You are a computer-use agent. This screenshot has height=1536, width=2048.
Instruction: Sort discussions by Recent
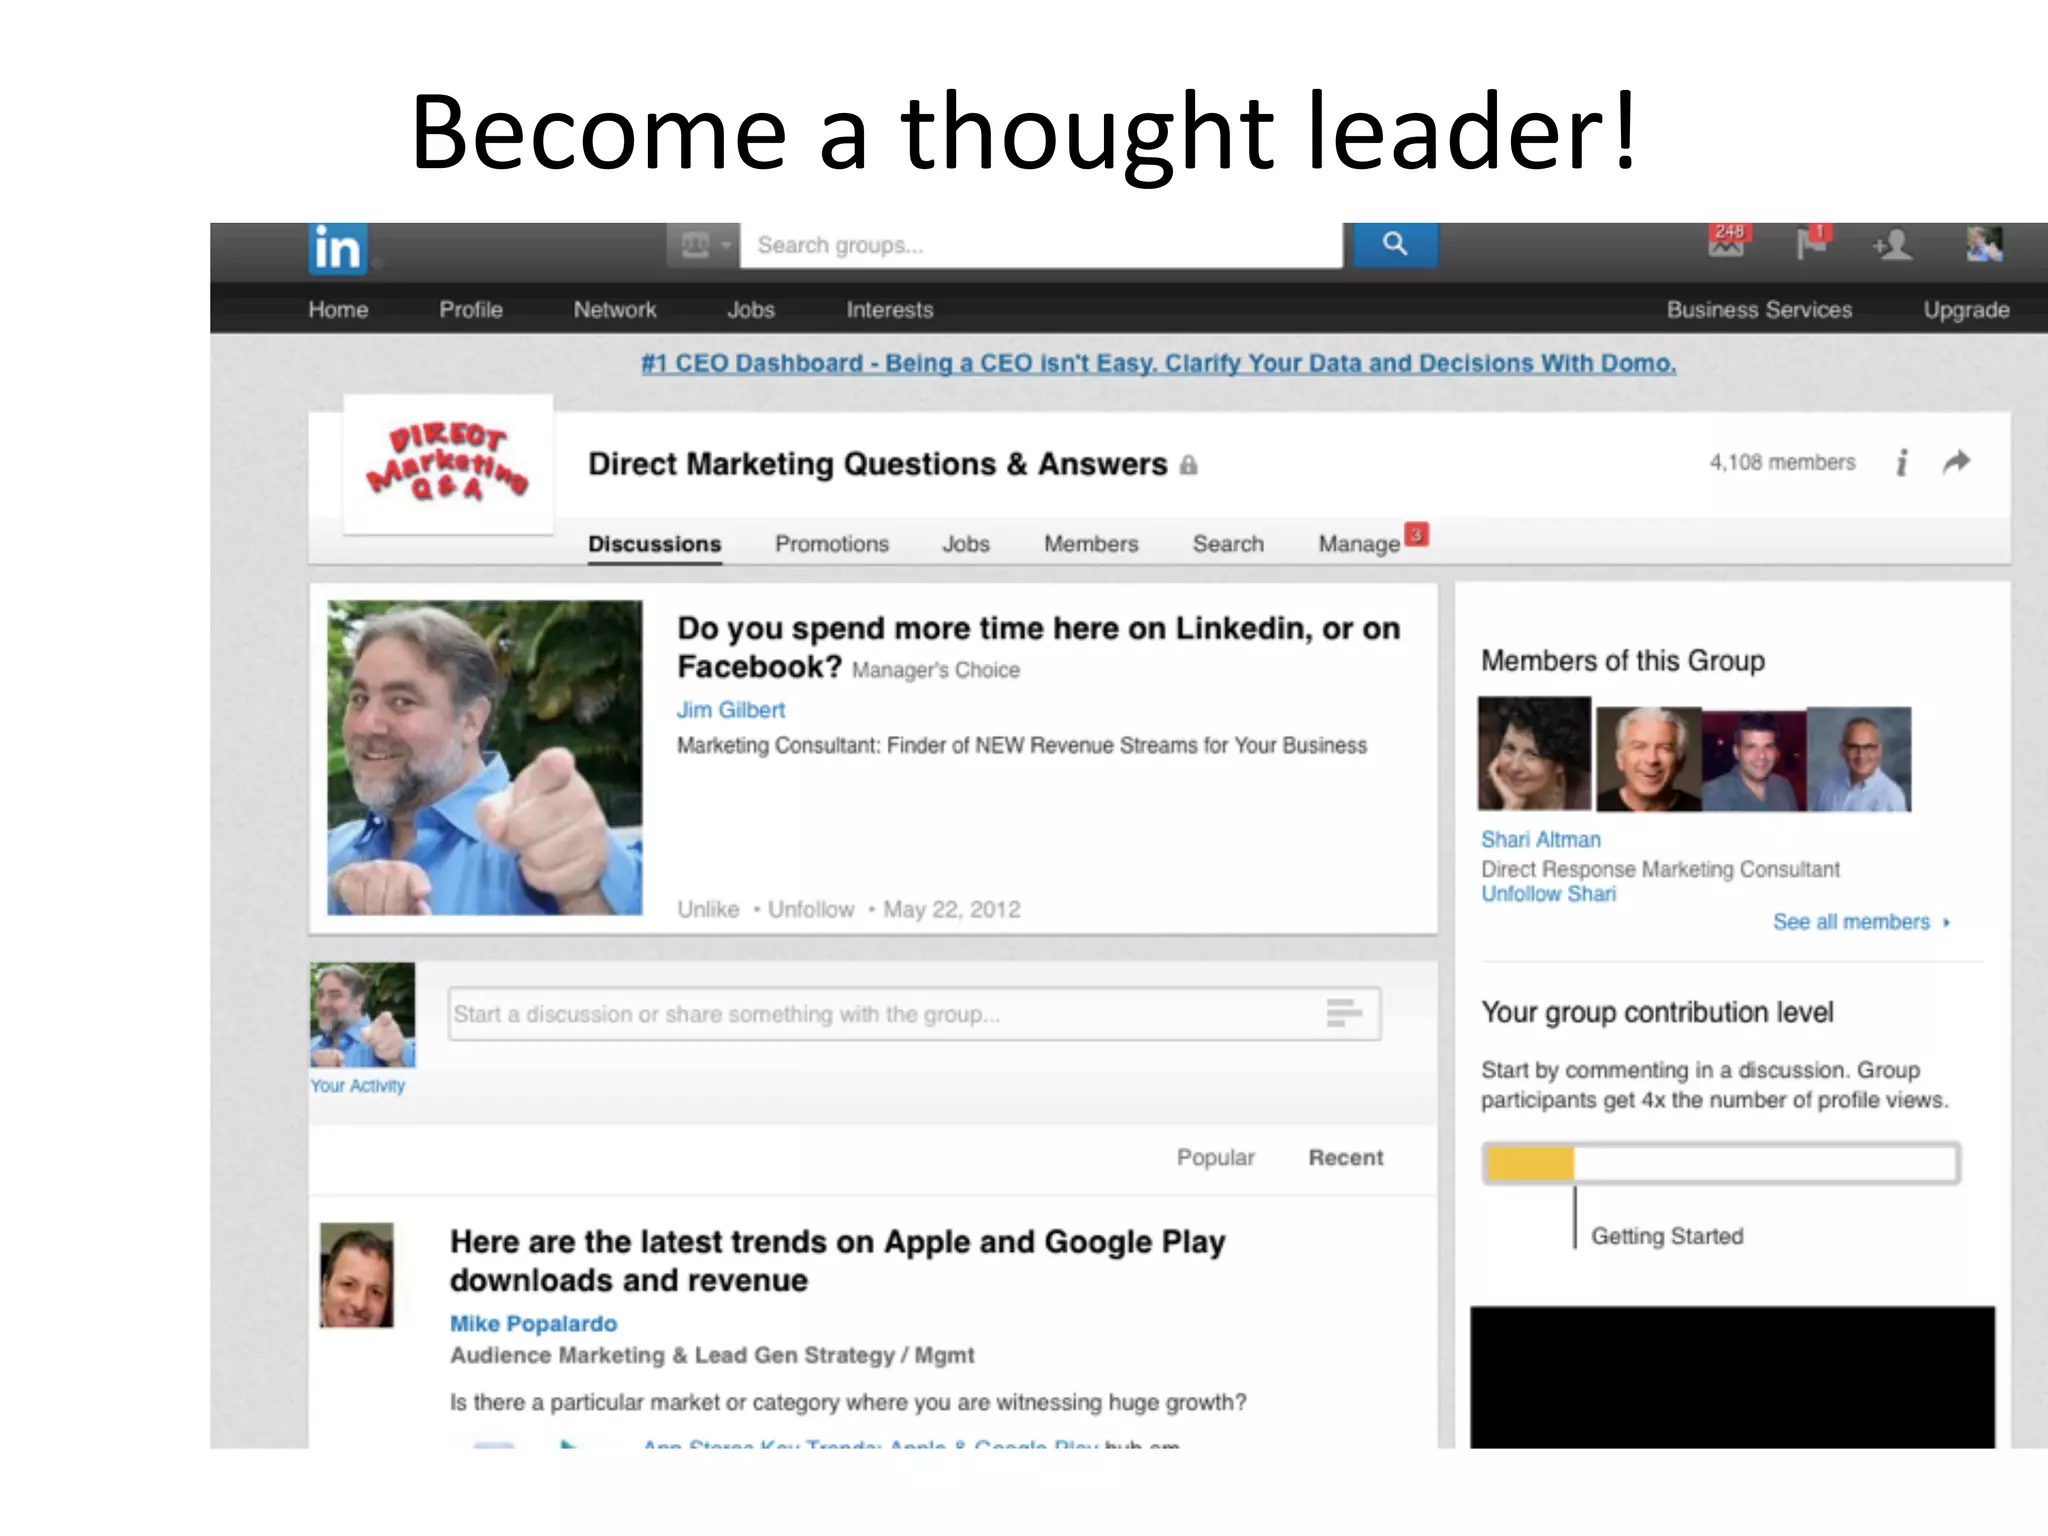point(1346,1157)
